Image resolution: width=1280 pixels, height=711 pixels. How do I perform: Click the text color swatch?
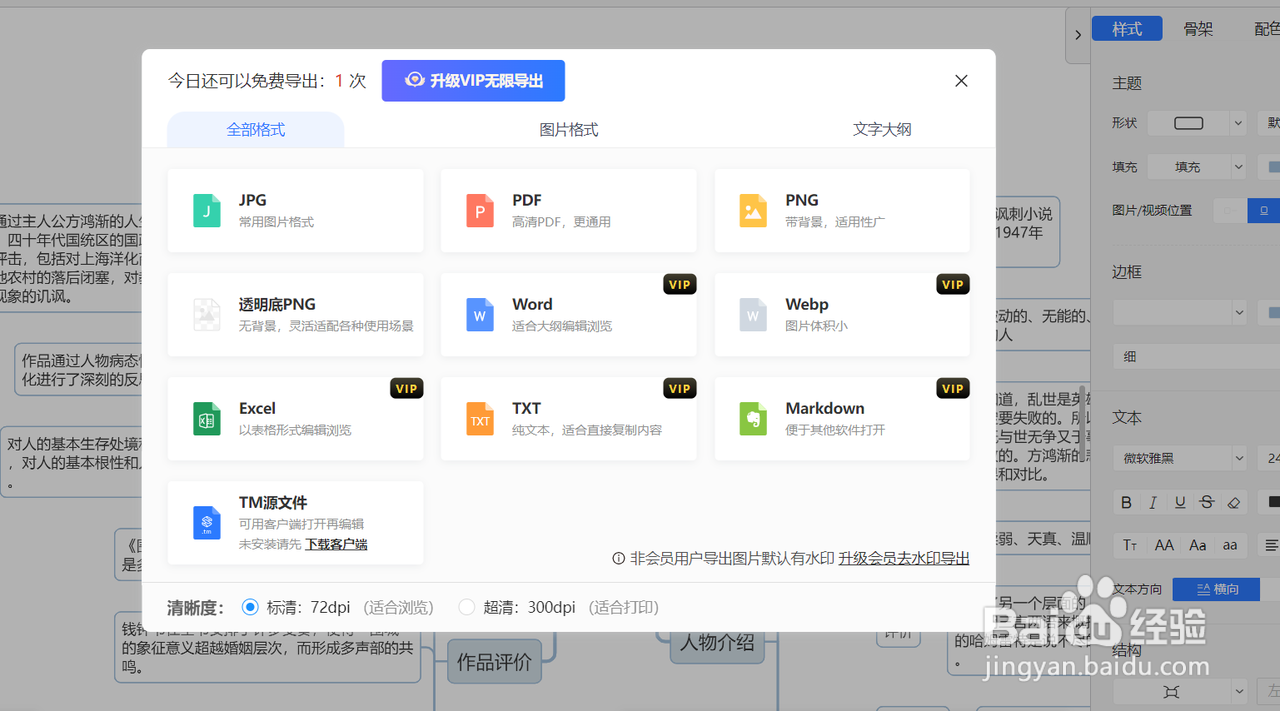[x=1273, y=502]
